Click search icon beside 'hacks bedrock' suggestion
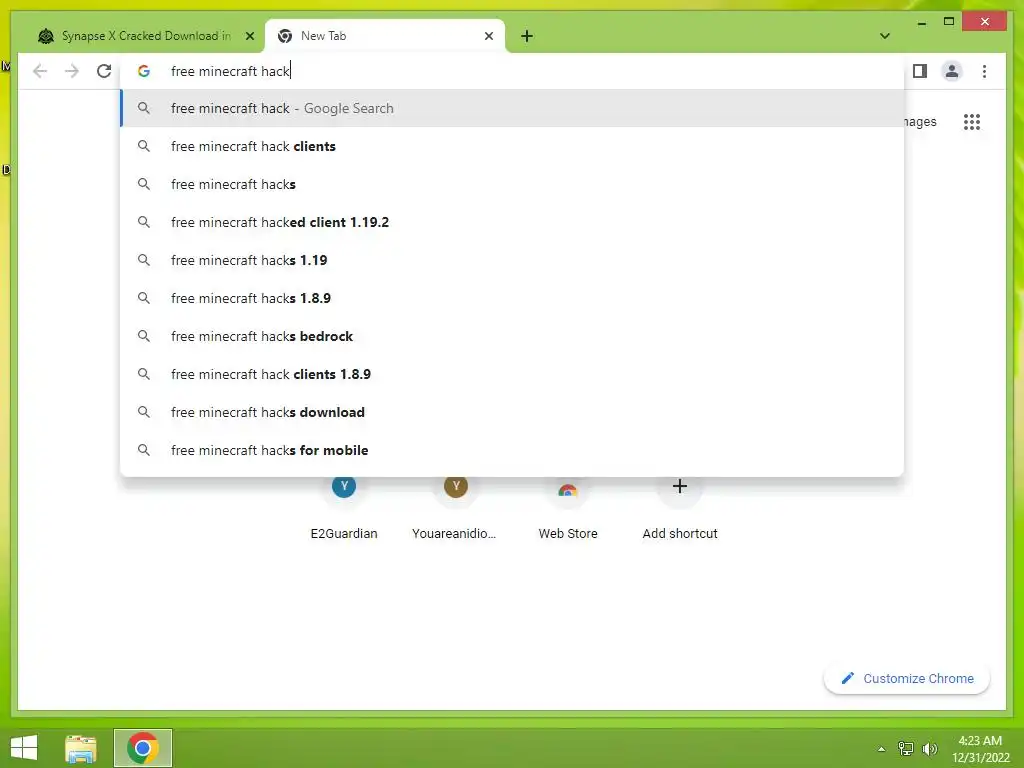The height and width of the screenshot is (768, 1024). tap(144, 336)
